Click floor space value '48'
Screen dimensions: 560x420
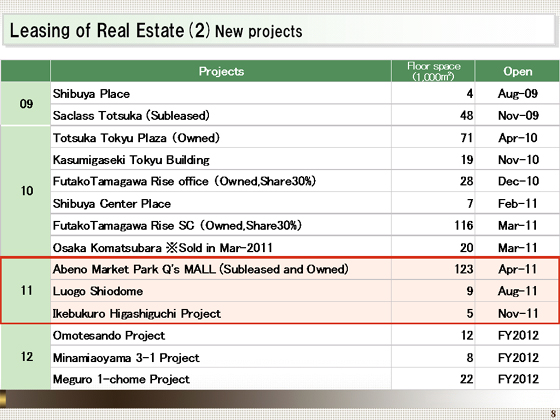466,115
